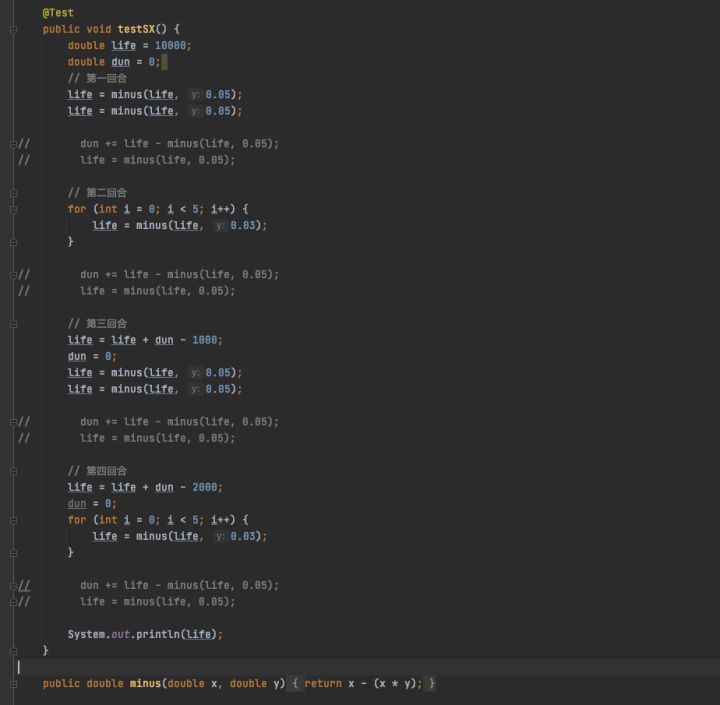Image resolution: width=720 pixels, height=705 pixels.
Task: Click 'minus' name in the public double minus declaration
Action: (145, 683)
